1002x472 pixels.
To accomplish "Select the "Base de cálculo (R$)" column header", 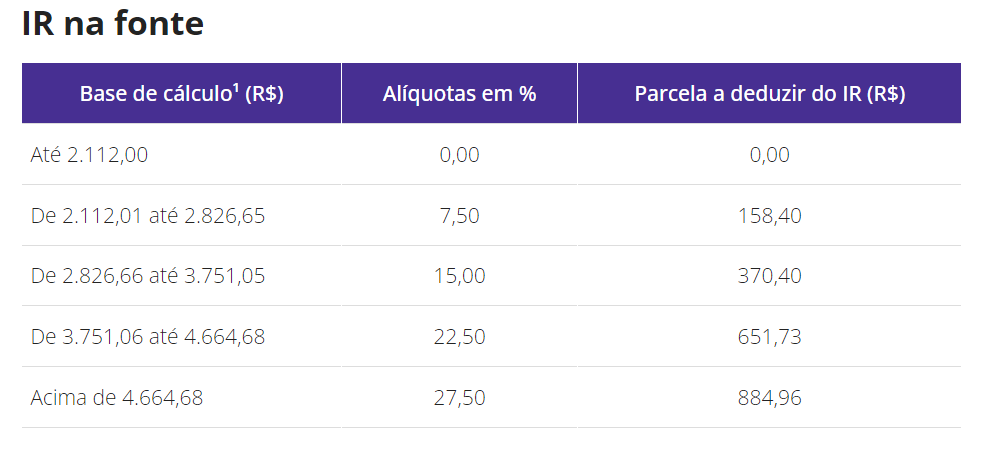I will [181, 94].
